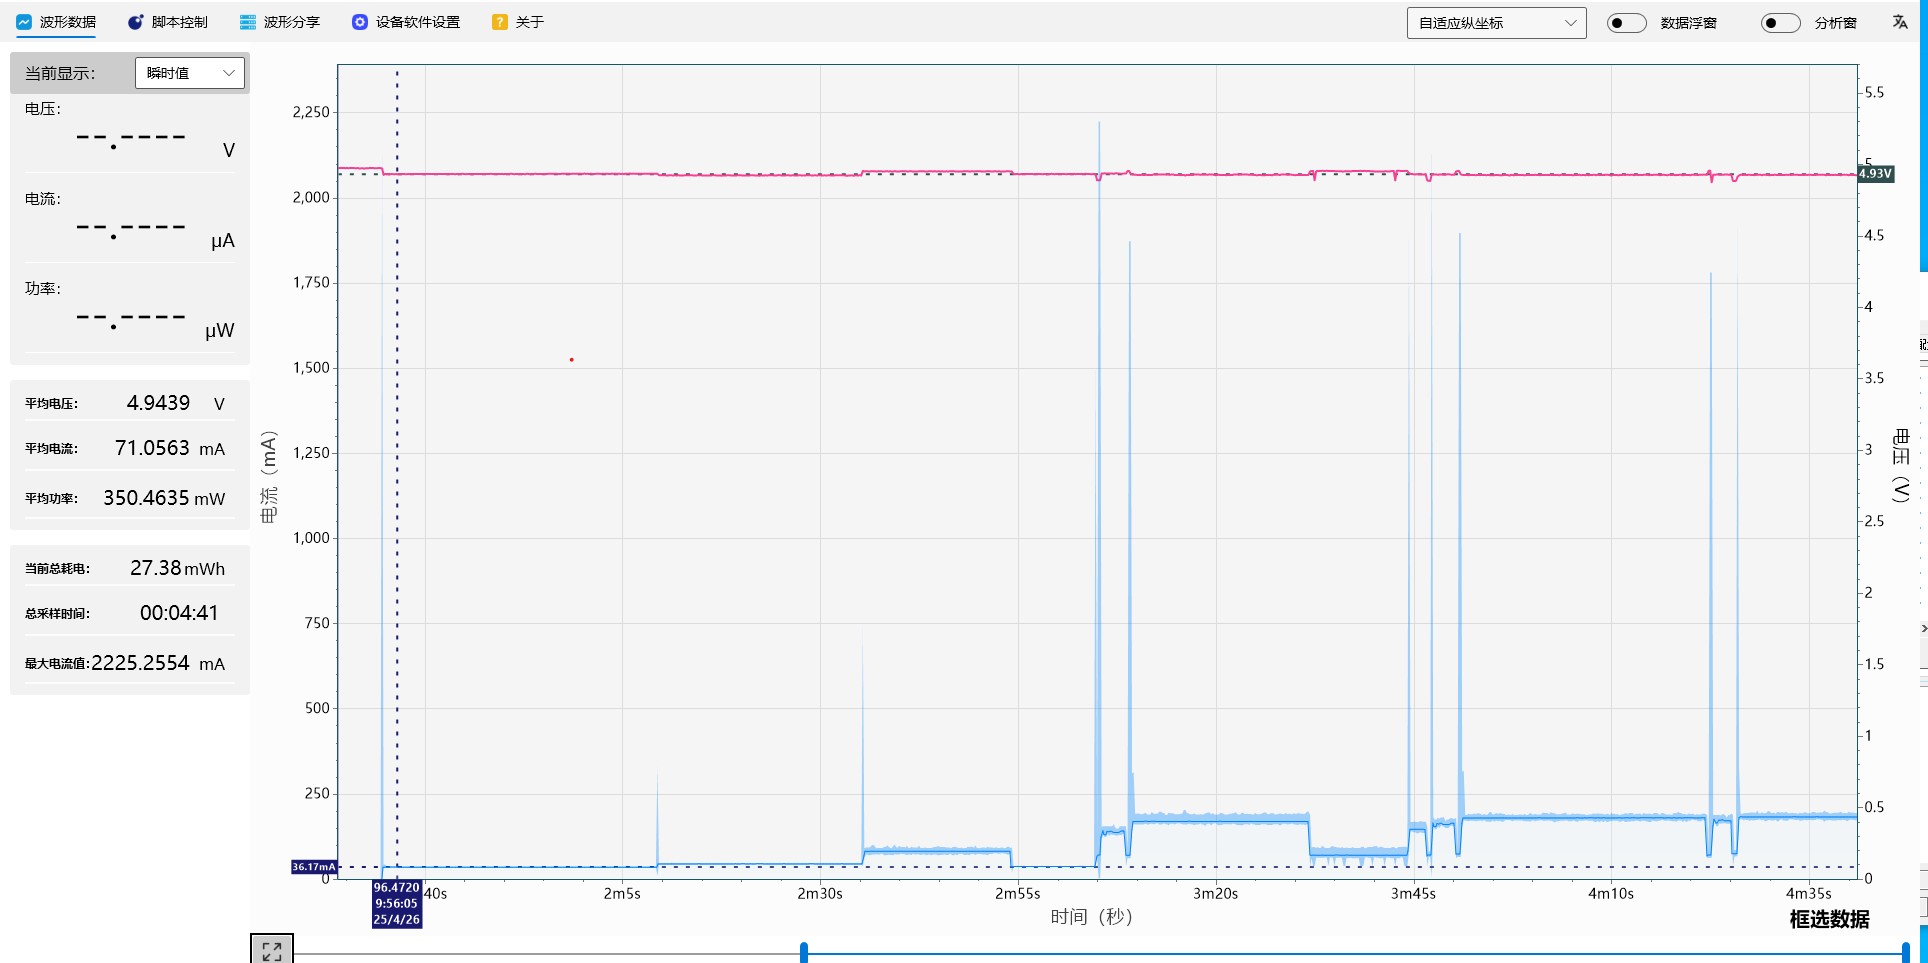Open the 波形分享 tab
Viewport: 1928px width, 963px height.
point(280,22)
